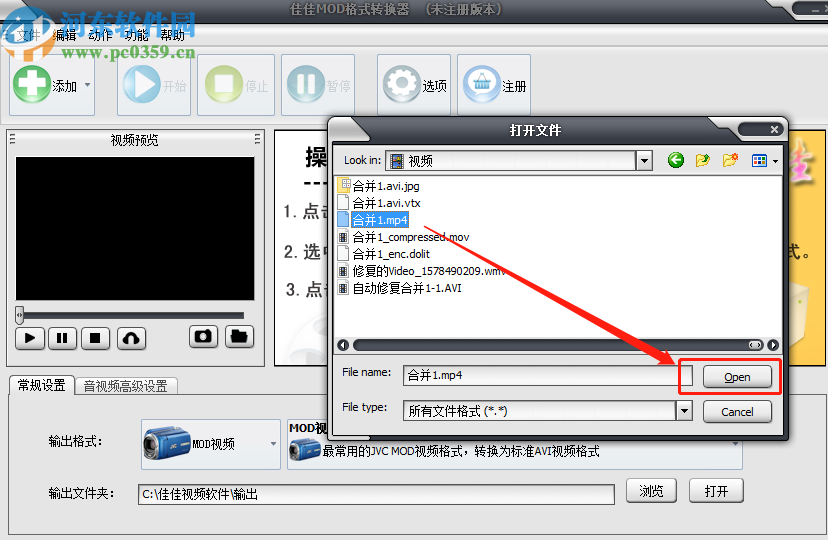
Task: Click the Start (开始) play icon
Action: [x=141, y=84]
